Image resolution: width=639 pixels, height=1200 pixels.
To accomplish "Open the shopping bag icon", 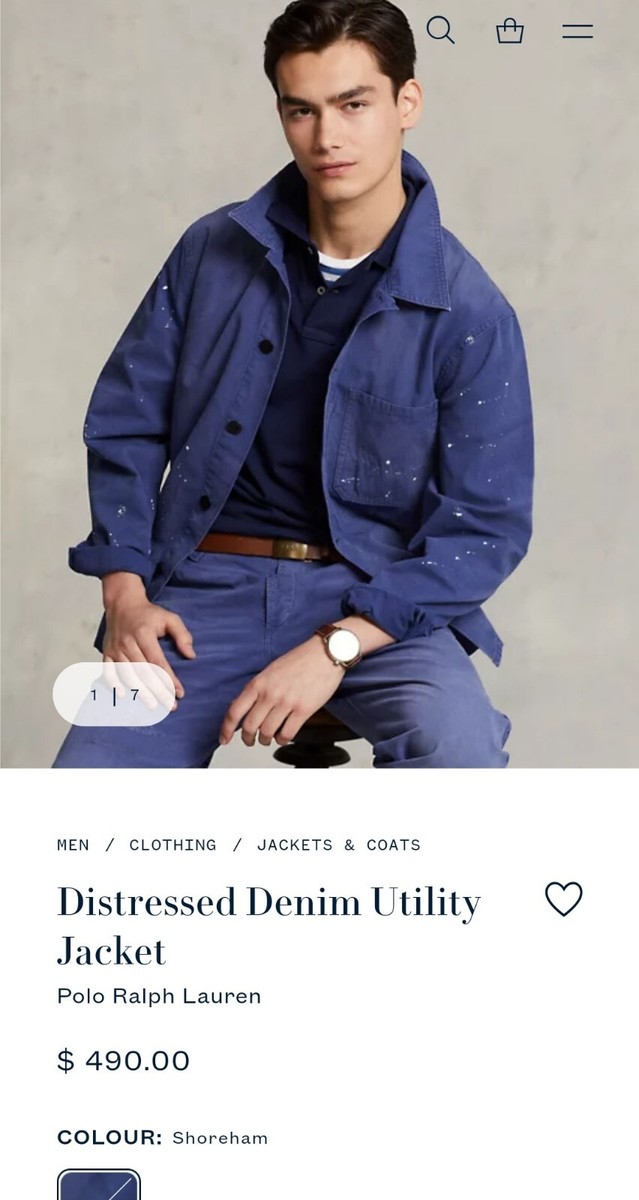I will [510, 30].
